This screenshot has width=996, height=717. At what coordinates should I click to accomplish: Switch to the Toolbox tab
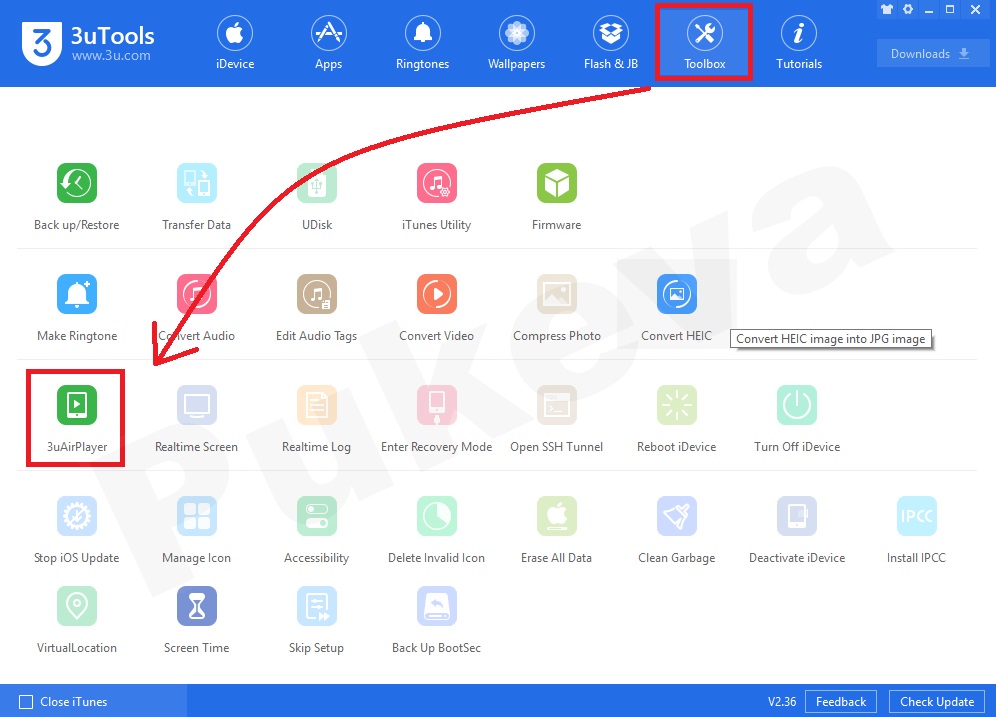click(704, 43)
